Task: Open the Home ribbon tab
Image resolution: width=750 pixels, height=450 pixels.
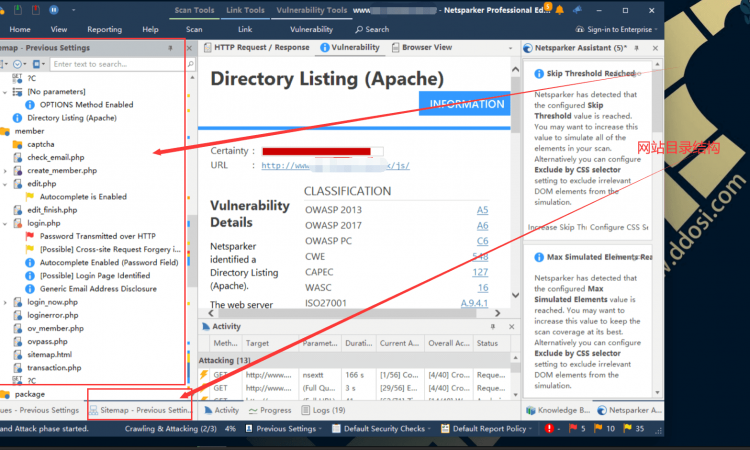Action: click(x=20, y=29)
